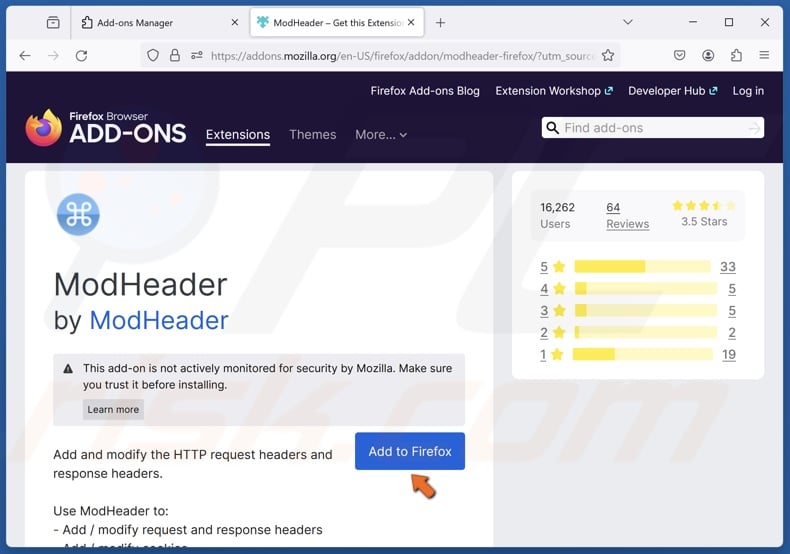Open Firefox Add-ons Blog link

coord(425,91)
